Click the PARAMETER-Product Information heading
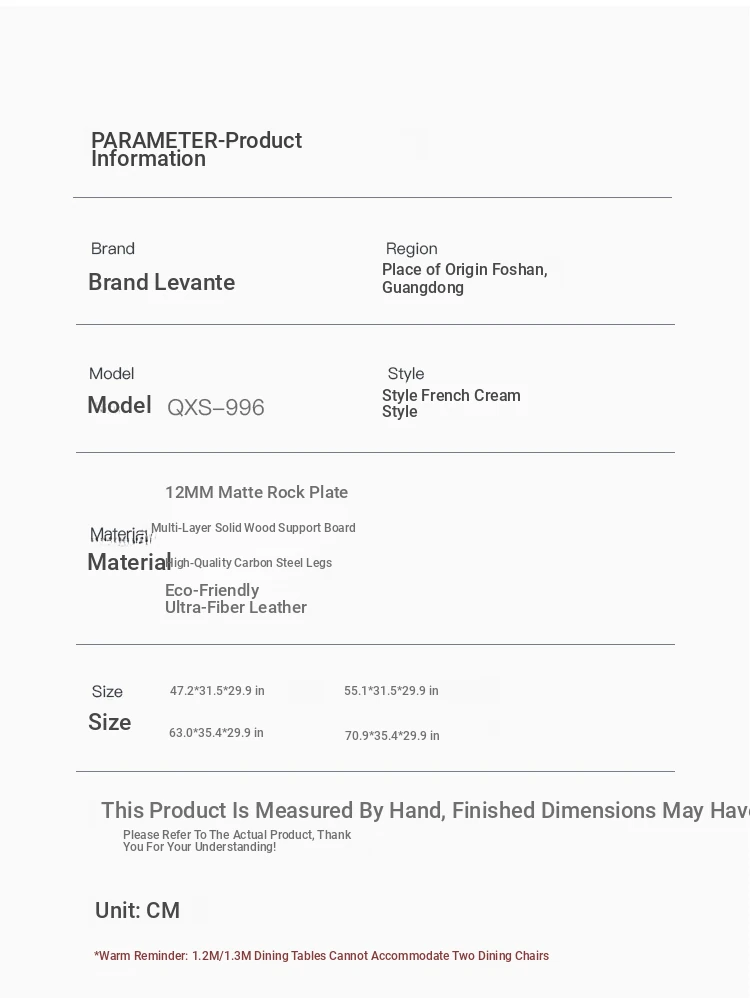This screenshot has height=998, width=750. coord(196,149)
